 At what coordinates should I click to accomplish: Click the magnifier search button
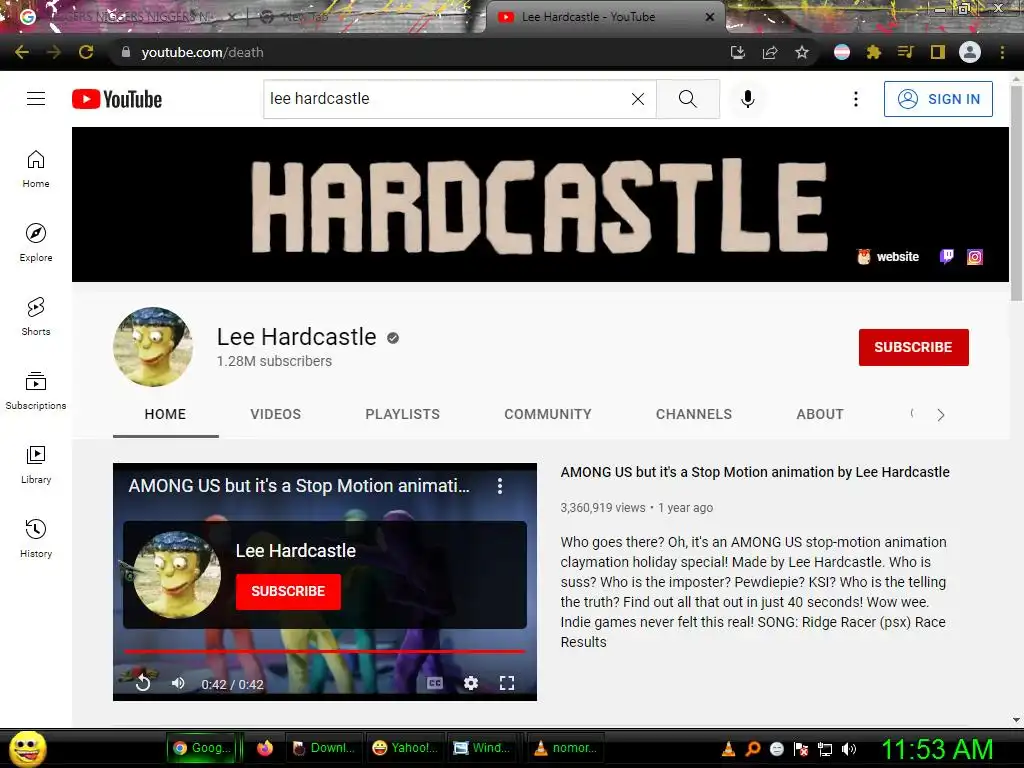click(688, 99)
